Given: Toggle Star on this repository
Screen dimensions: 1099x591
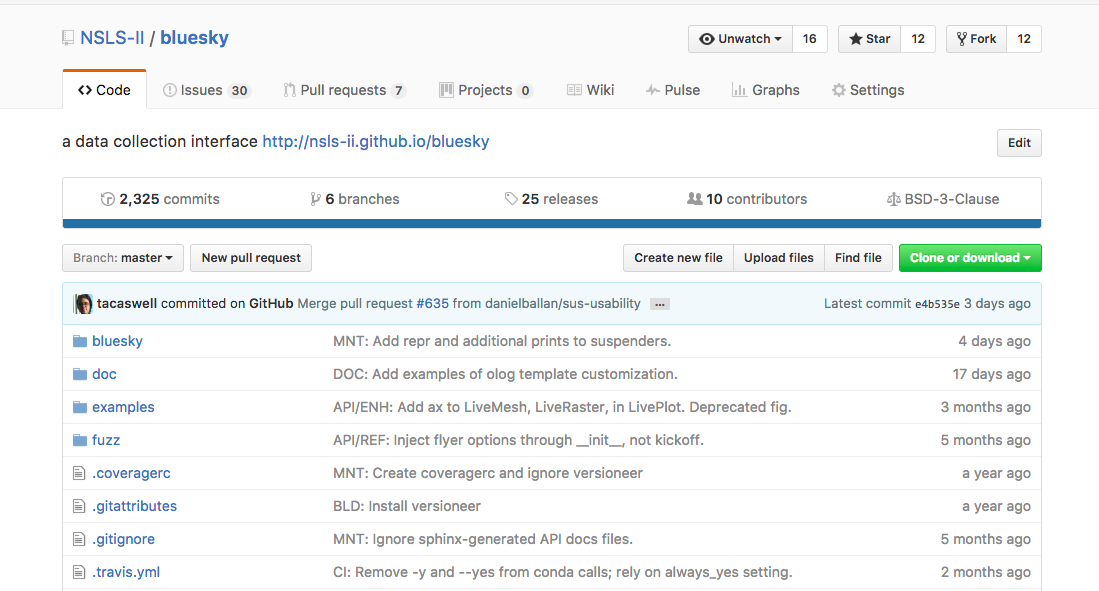Looking at the screenshot, I should pyautogui.click(x=869, y=39).
